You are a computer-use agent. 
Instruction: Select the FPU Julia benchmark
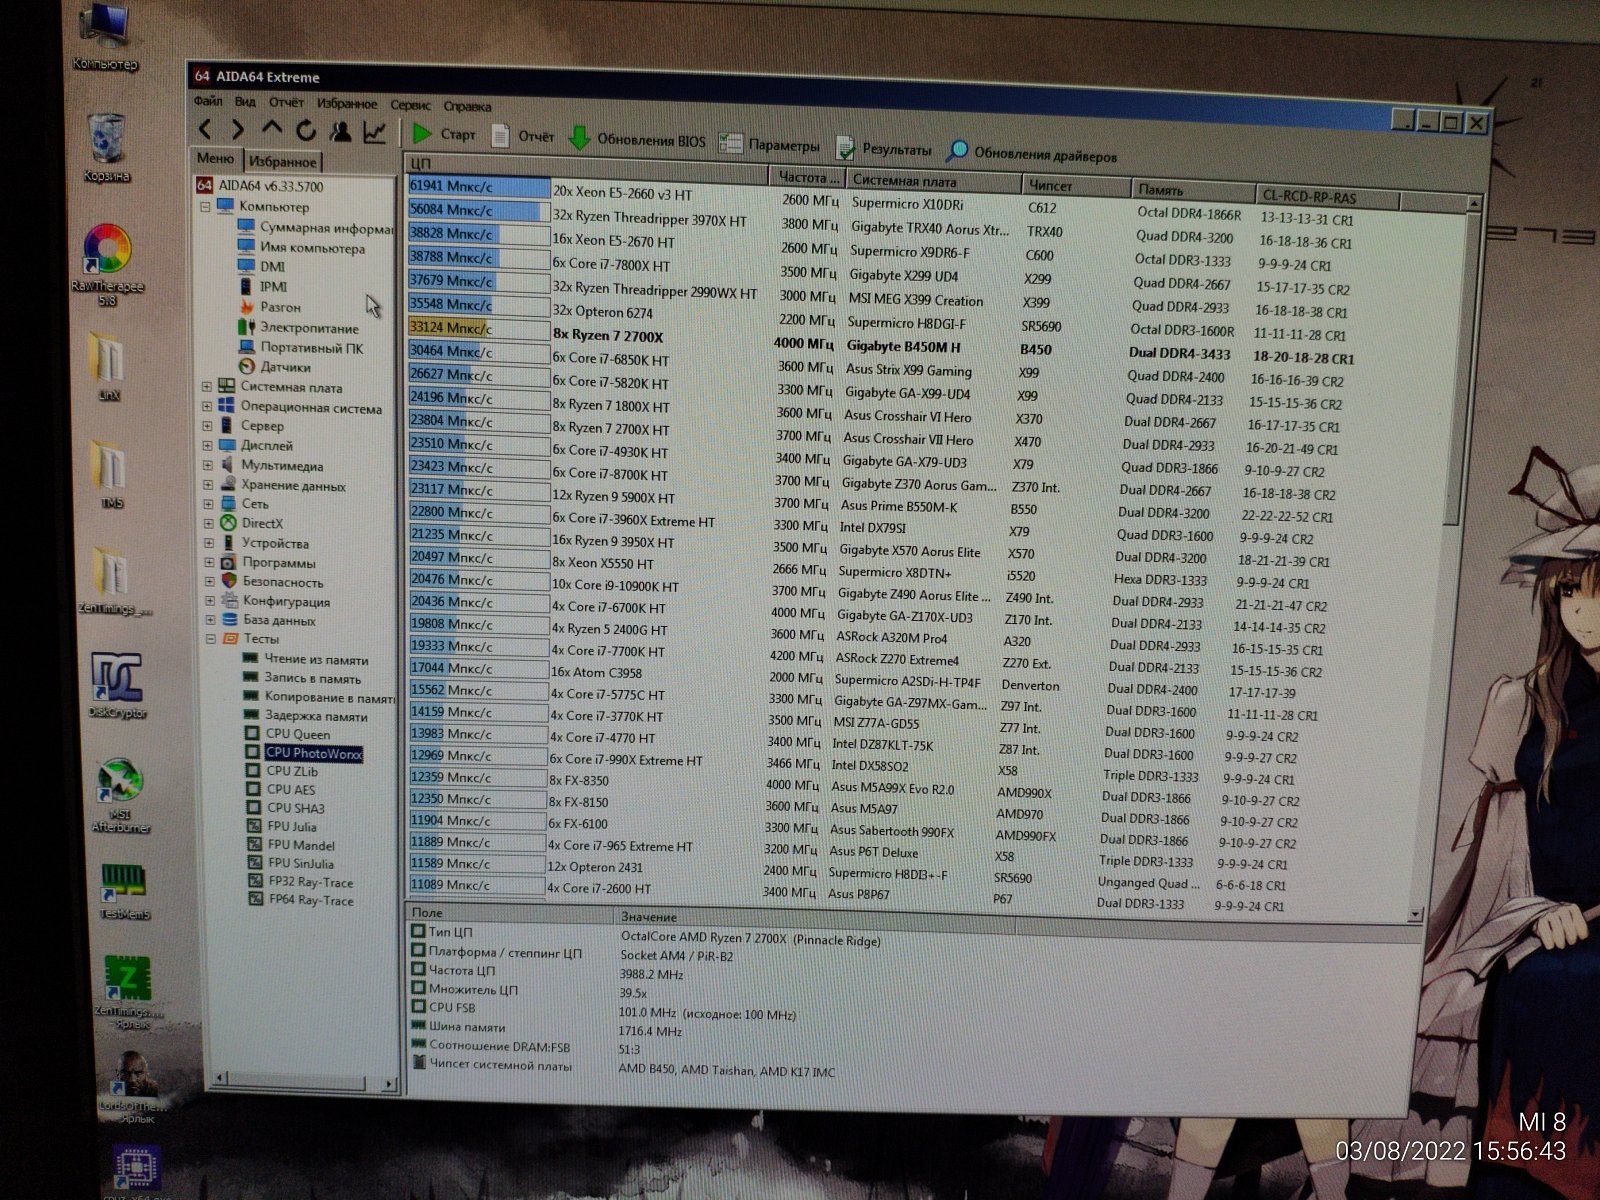pos(283,826)
